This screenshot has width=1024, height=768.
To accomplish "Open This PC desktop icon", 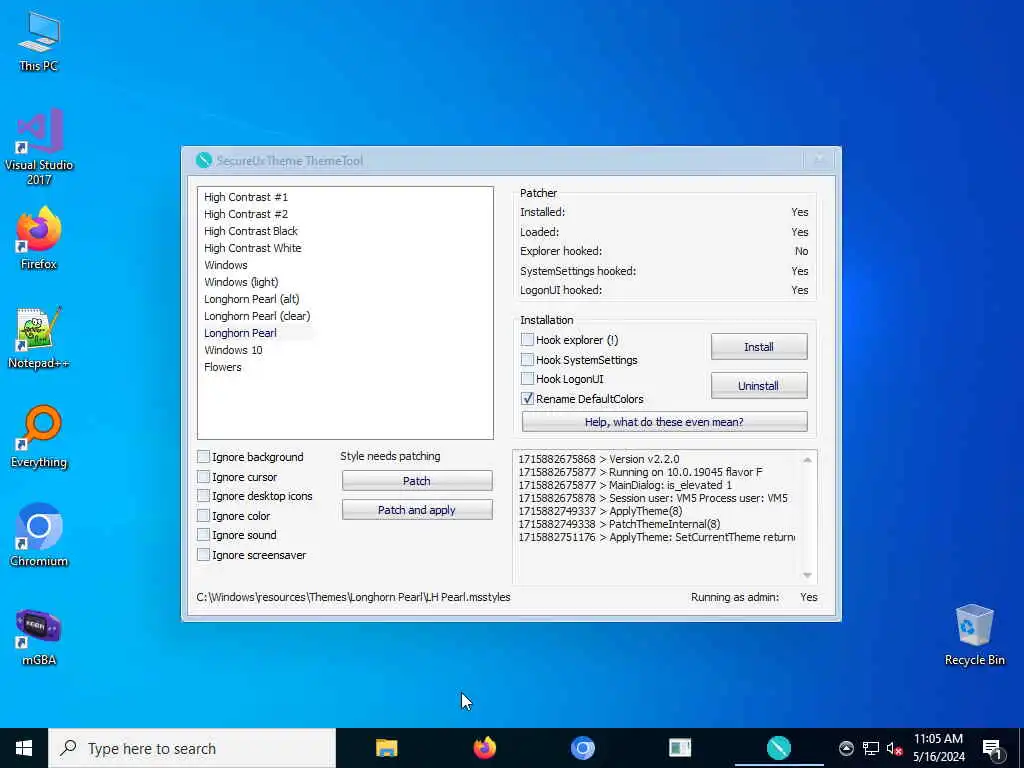I will pyautogui.click(x=39, y=40).
